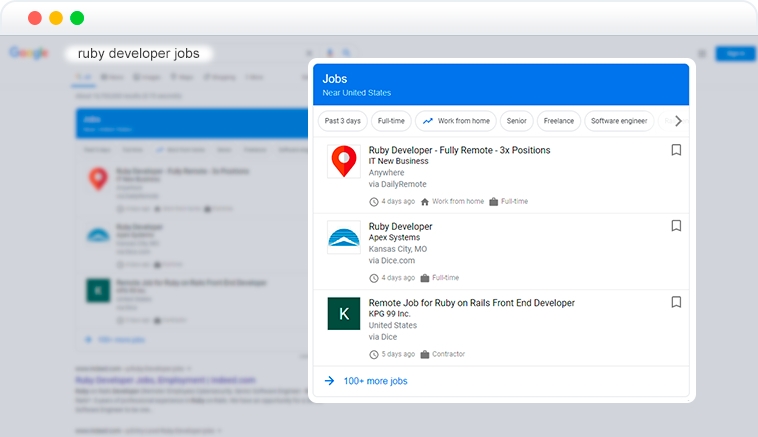This screenshot has width=758, height=437.
Task: Filter by Software engineer chip
Action: pos(619,121)
